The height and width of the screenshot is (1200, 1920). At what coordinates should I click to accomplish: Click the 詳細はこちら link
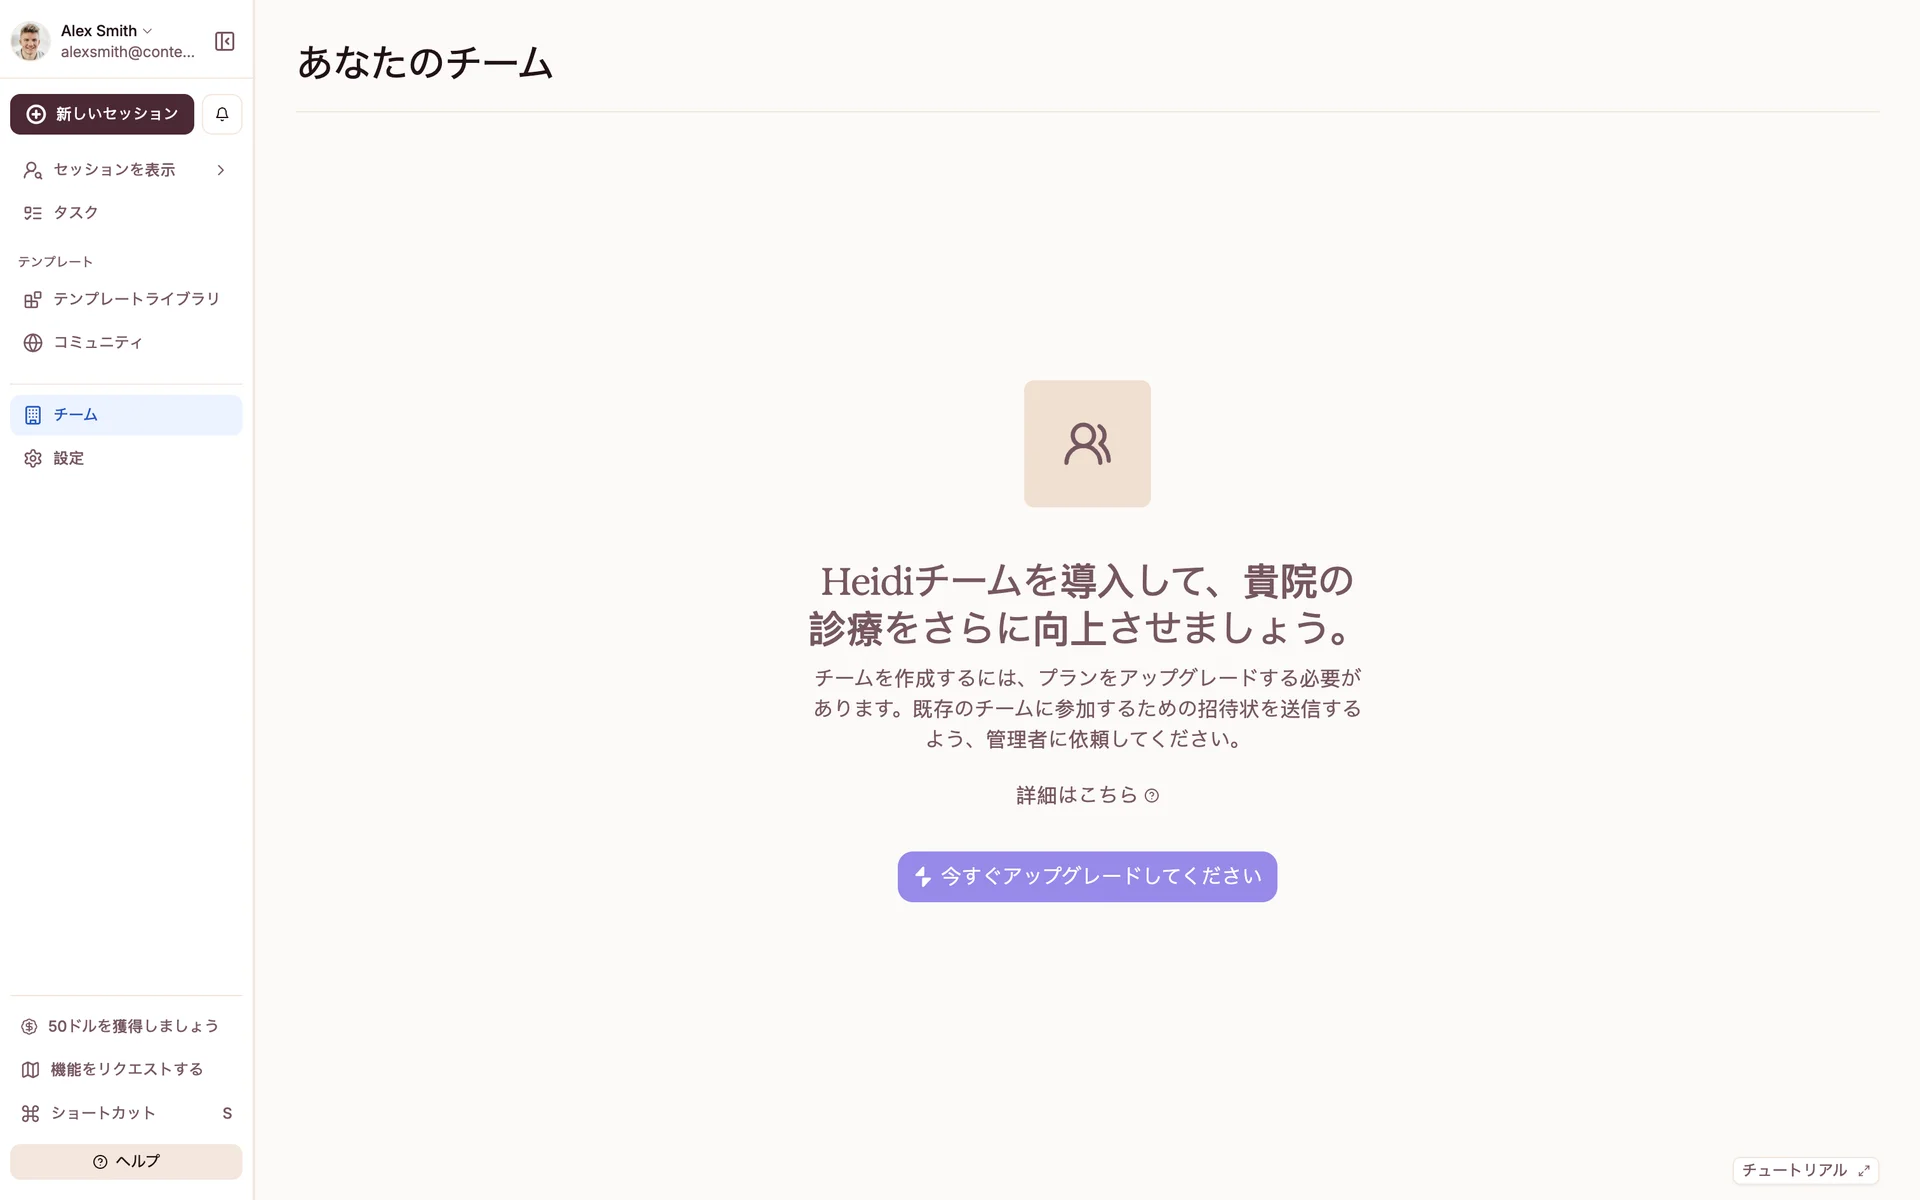(x=1086, y=795)
